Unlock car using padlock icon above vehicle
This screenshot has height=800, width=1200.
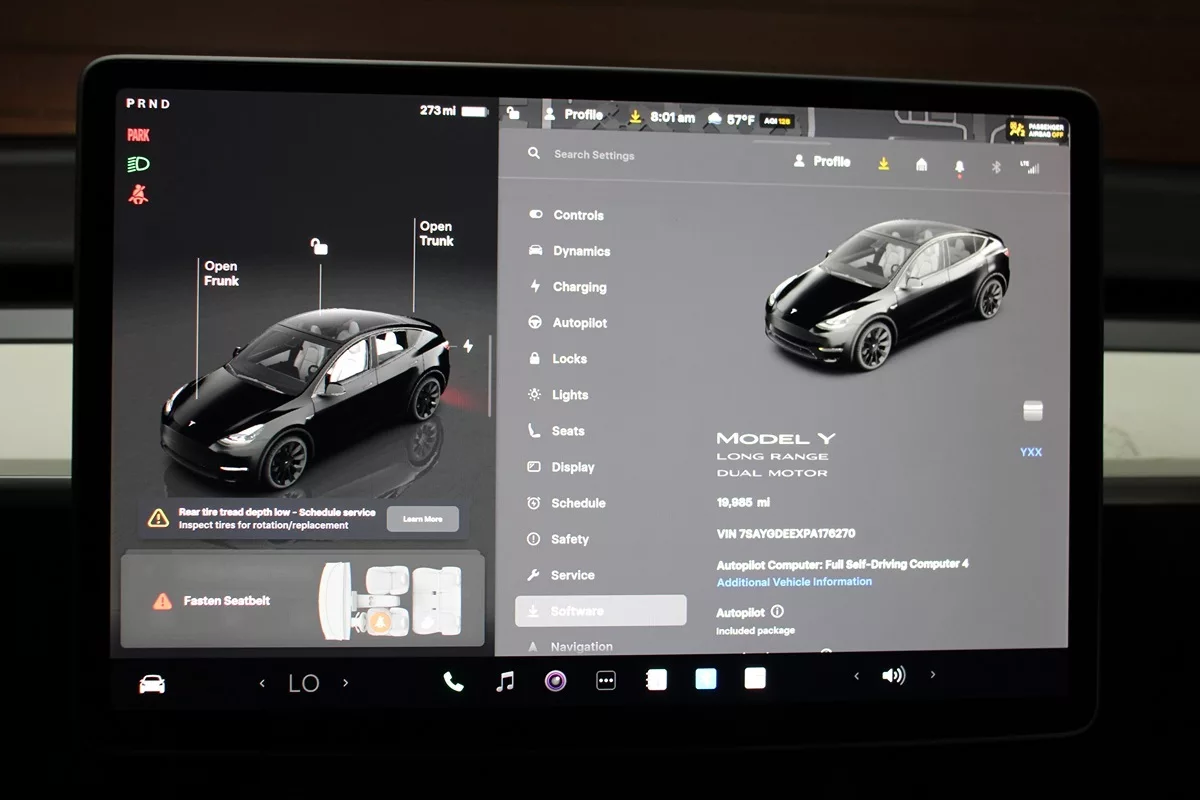(x=319, y=246)
